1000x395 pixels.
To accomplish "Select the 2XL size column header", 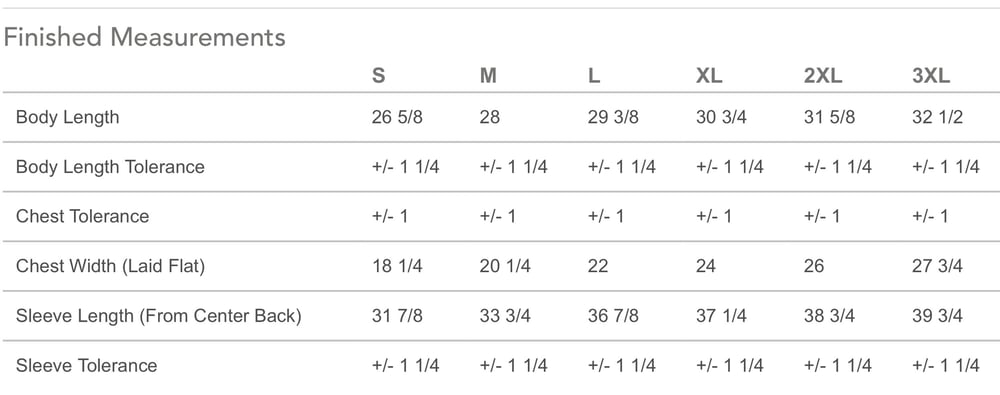I will coord(823,76).
